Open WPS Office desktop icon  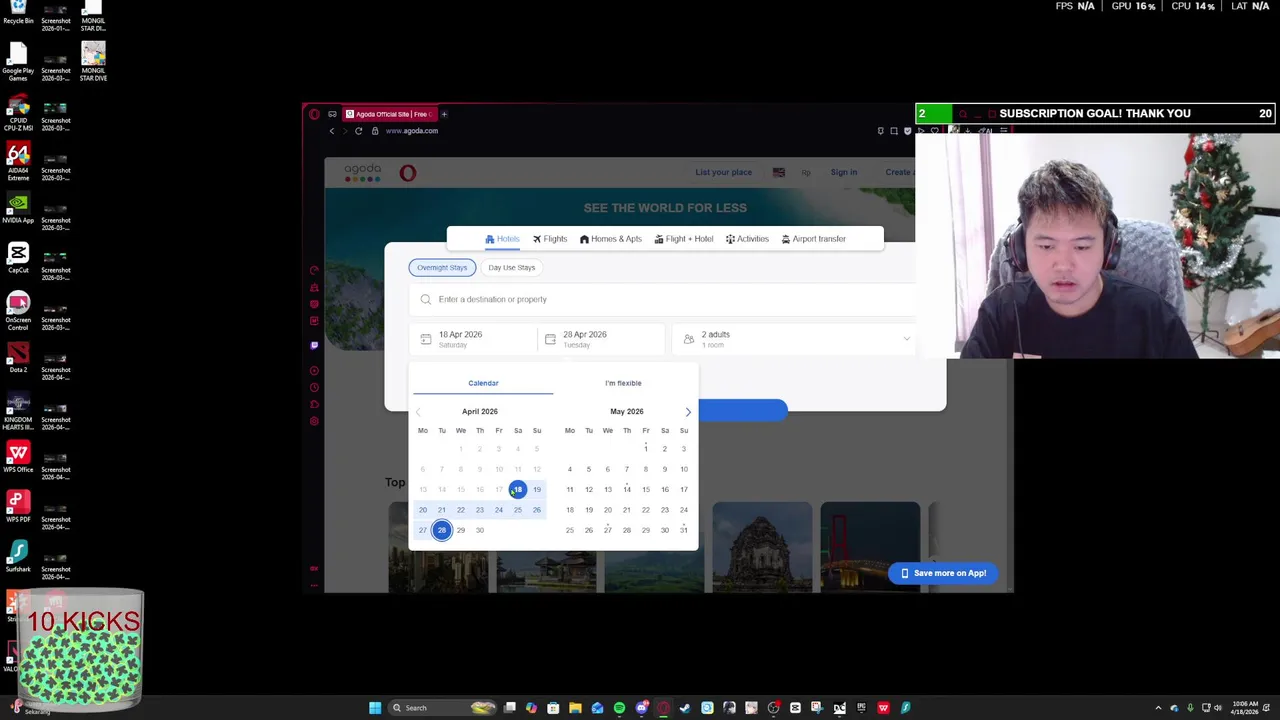coord(18,458)
